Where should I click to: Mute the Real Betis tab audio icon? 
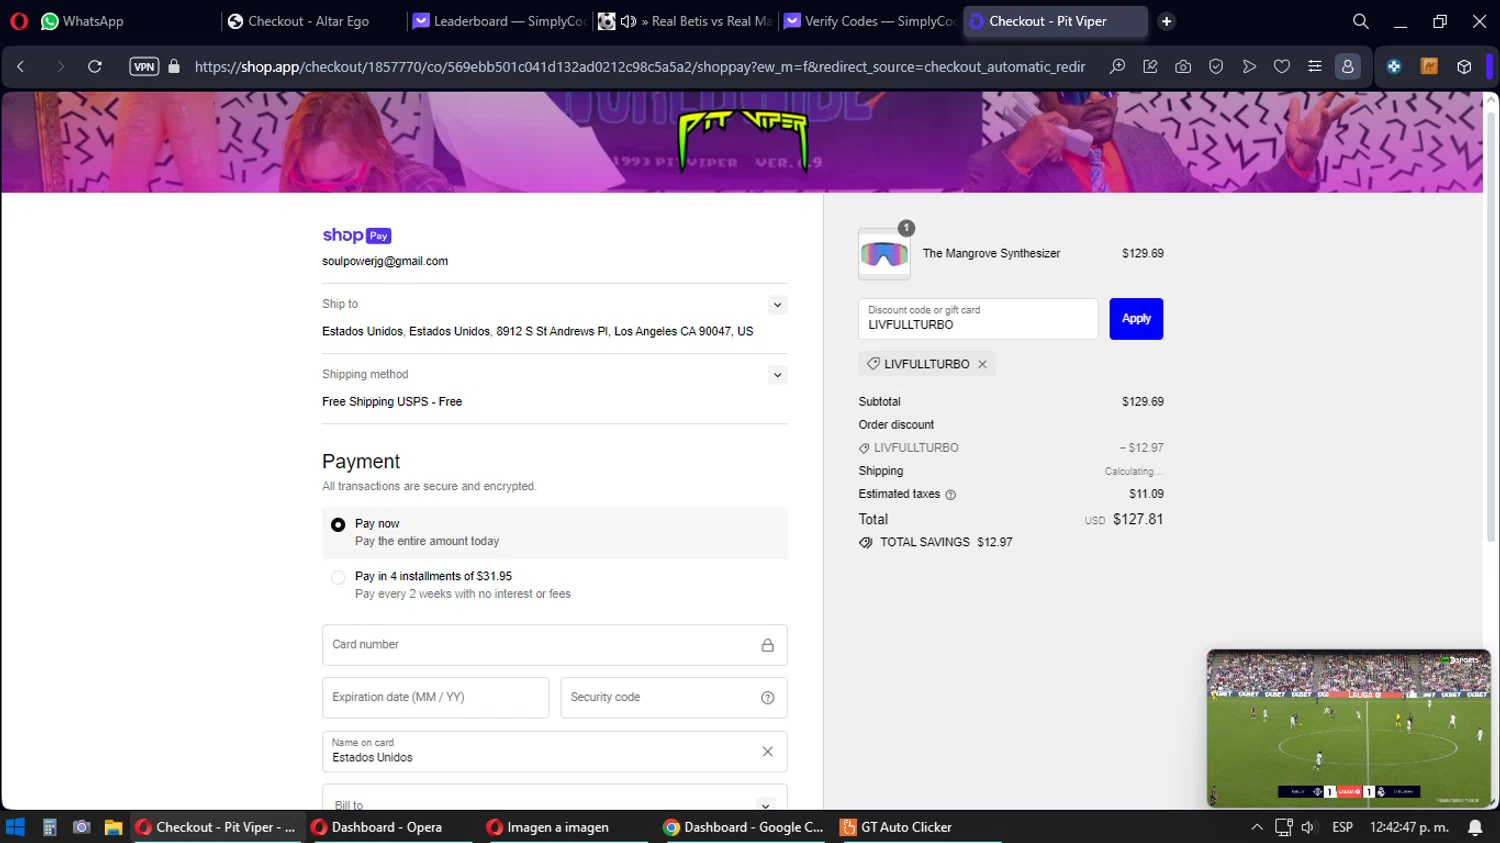click(x=629, y=21)
